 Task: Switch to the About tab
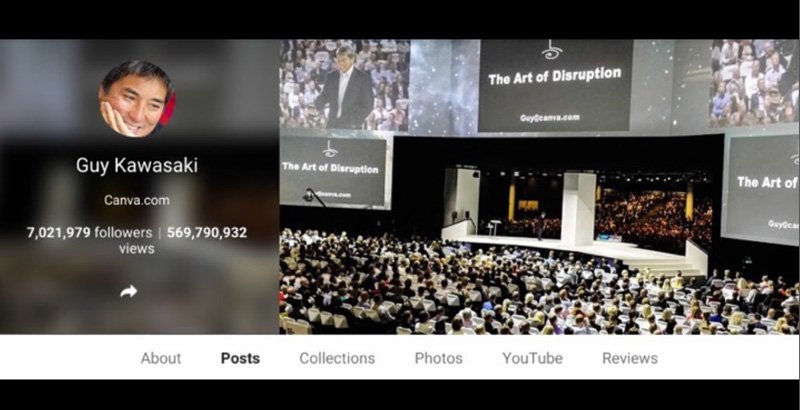pos(161,358)
